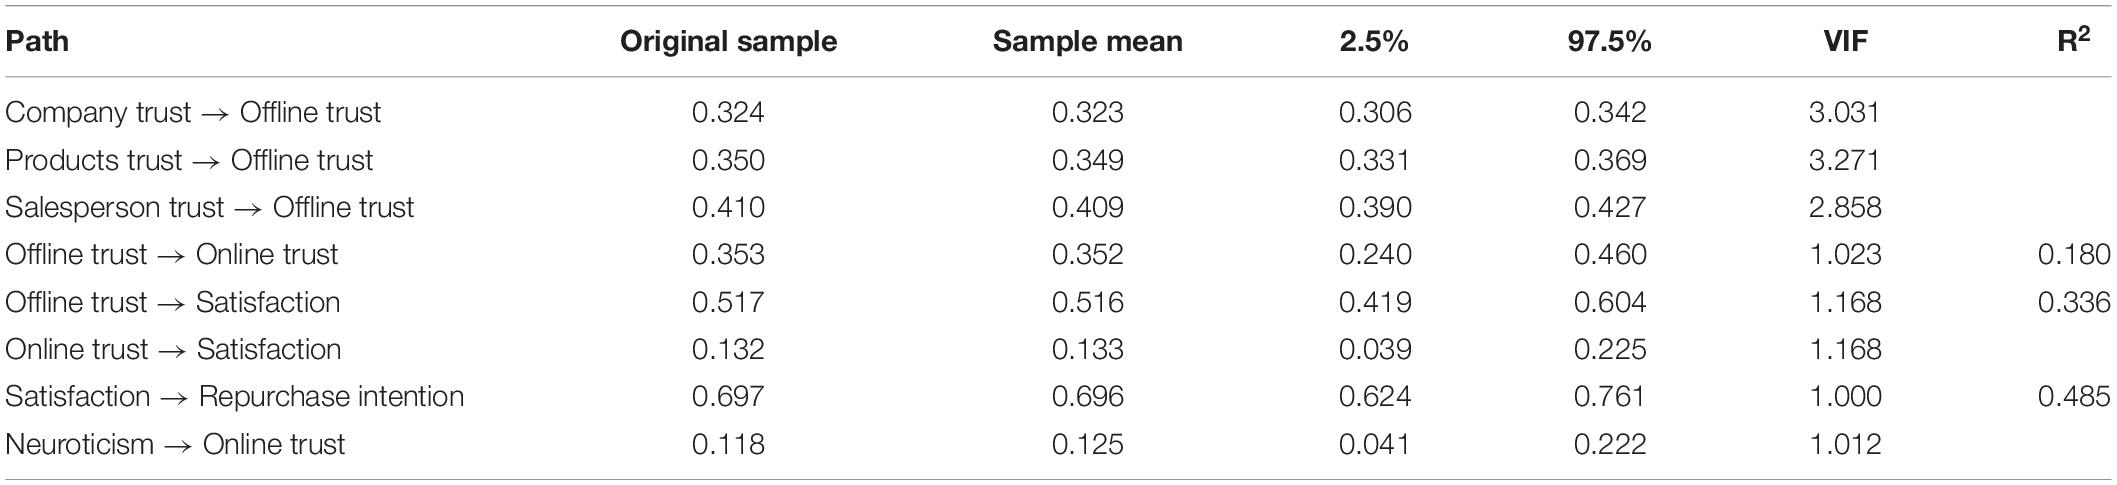2117x485 pixels.
Task: Select the R² value 0.485
Action: 2074,397
